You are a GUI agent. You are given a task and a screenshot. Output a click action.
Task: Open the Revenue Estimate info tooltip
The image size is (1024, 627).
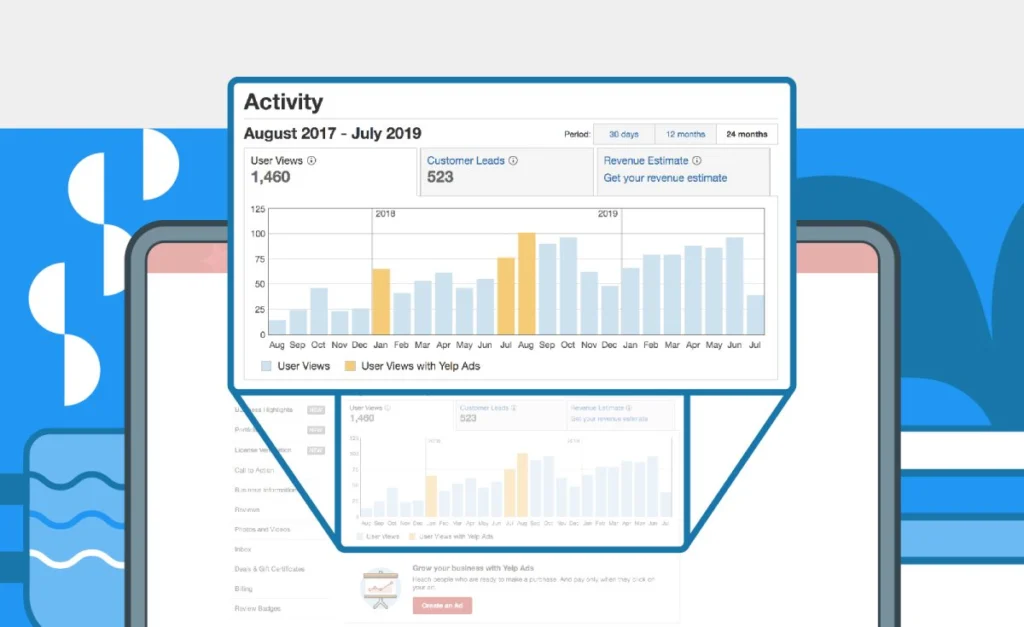click(x=696, y=160)
